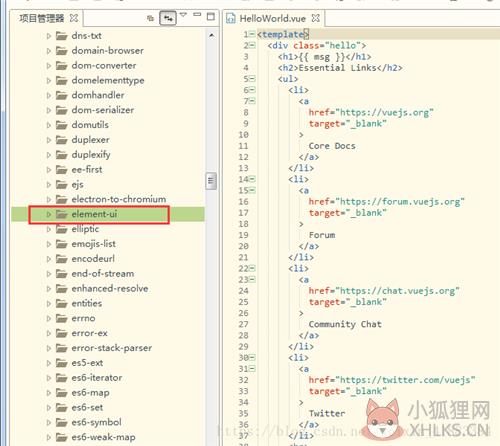Click the Collapse All icon in project manager

click(x=150, y=18)
